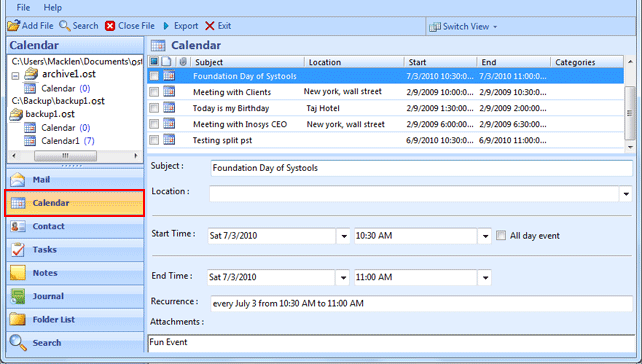The height and width of the screenshot is (364, 642).
Task: Open the Start Time hour dropdown
Action: [x=485, y=236]
